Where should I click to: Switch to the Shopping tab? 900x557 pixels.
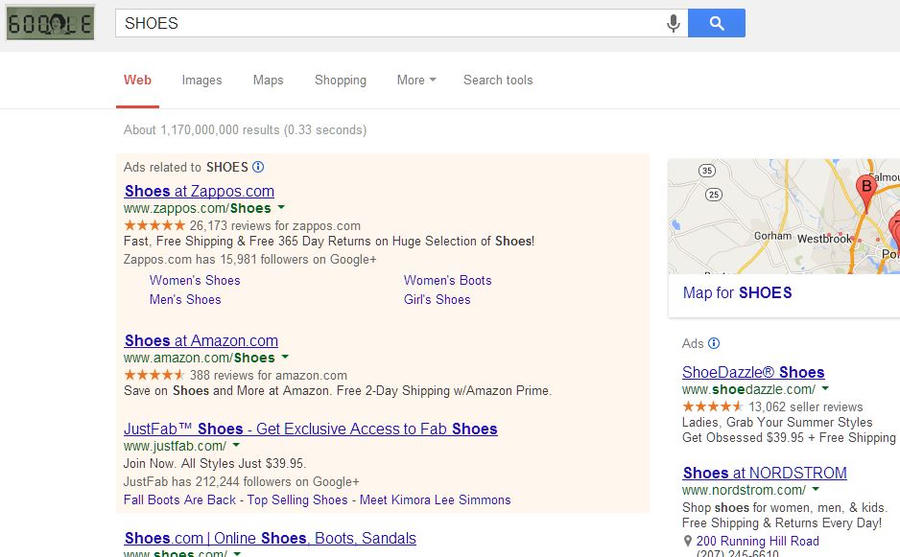340,80
